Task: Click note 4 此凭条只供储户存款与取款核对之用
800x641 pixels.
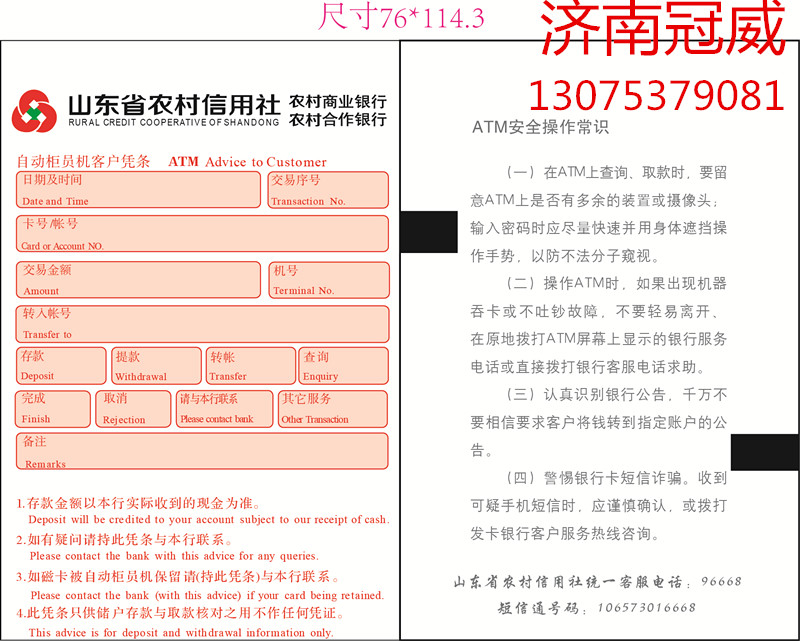Action: coord(181,613)
